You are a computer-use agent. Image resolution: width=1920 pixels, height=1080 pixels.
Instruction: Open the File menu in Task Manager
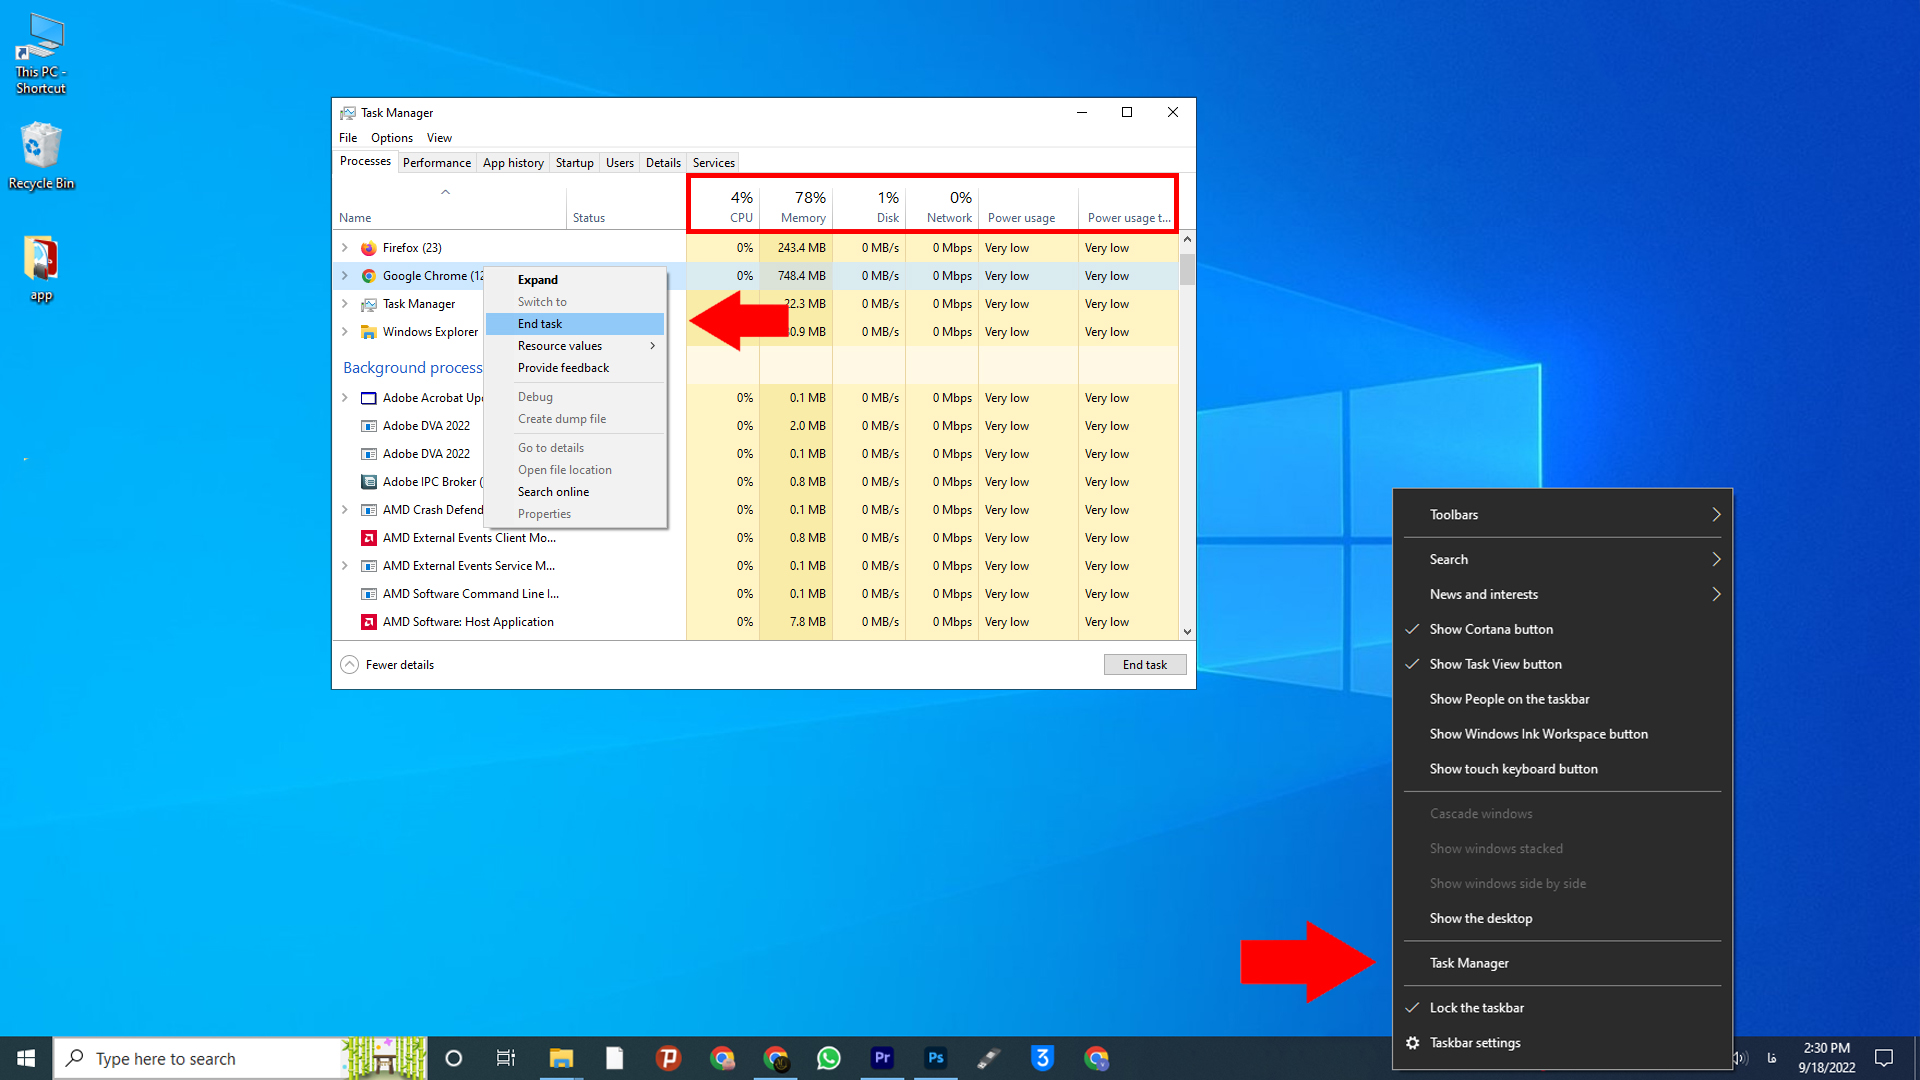(x=348, y=138)
